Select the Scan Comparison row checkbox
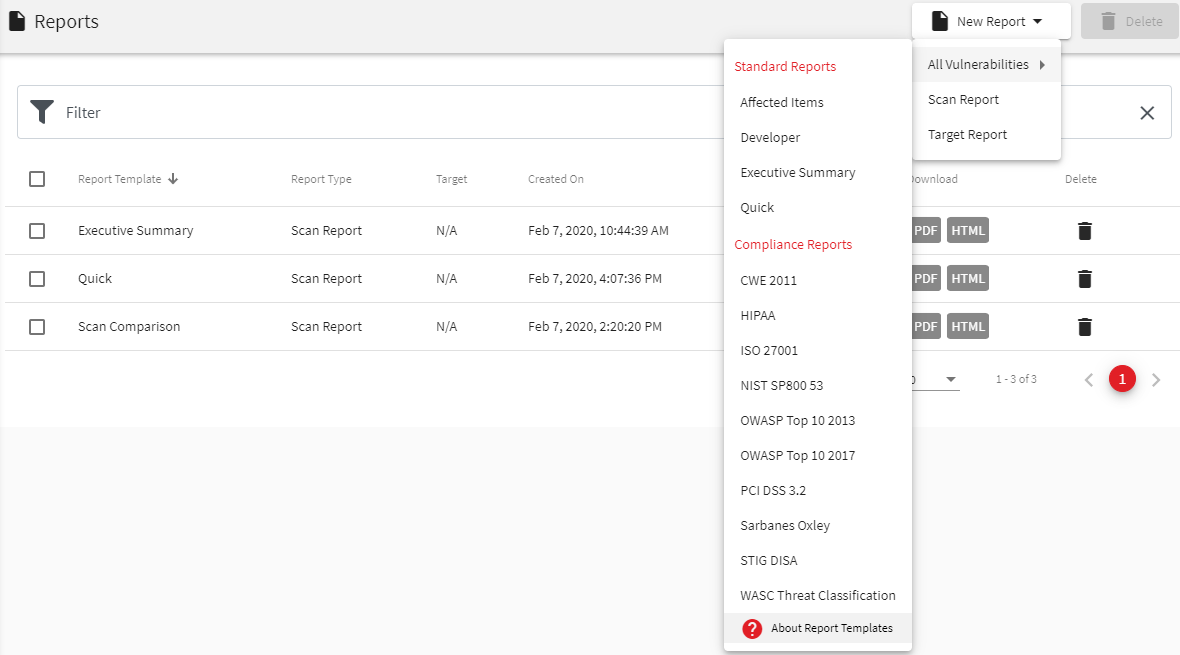Viewport: 1180px width, 655px height. [37, 327]
